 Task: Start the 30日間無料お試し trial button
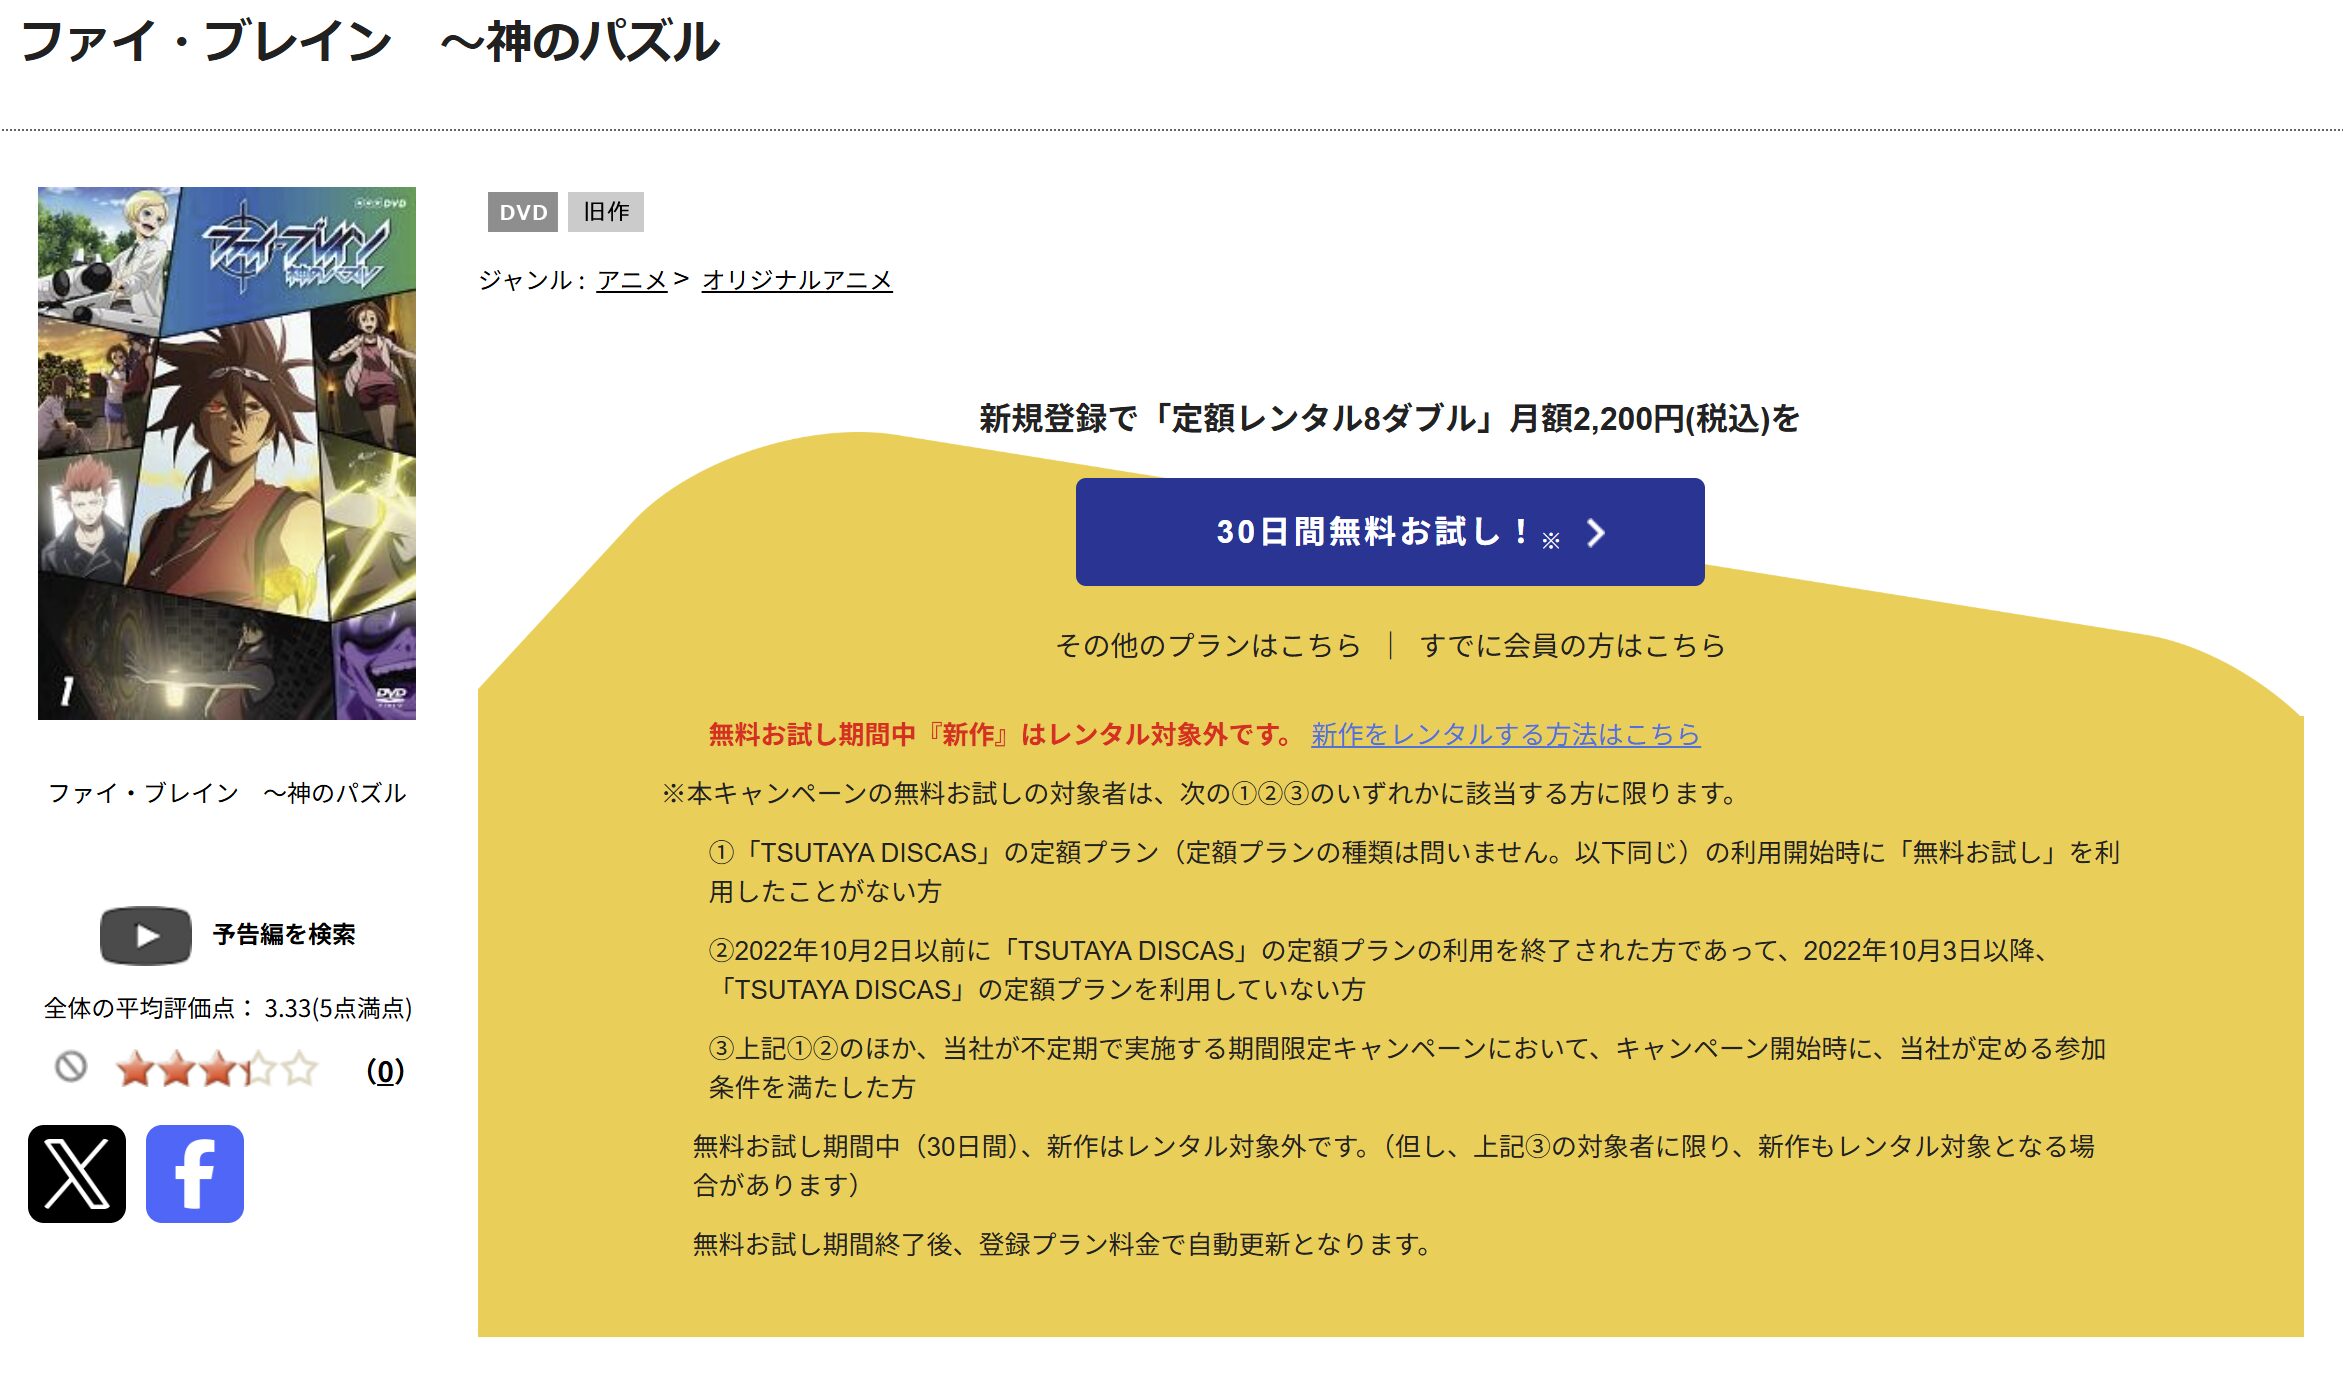pos(1390,532)
